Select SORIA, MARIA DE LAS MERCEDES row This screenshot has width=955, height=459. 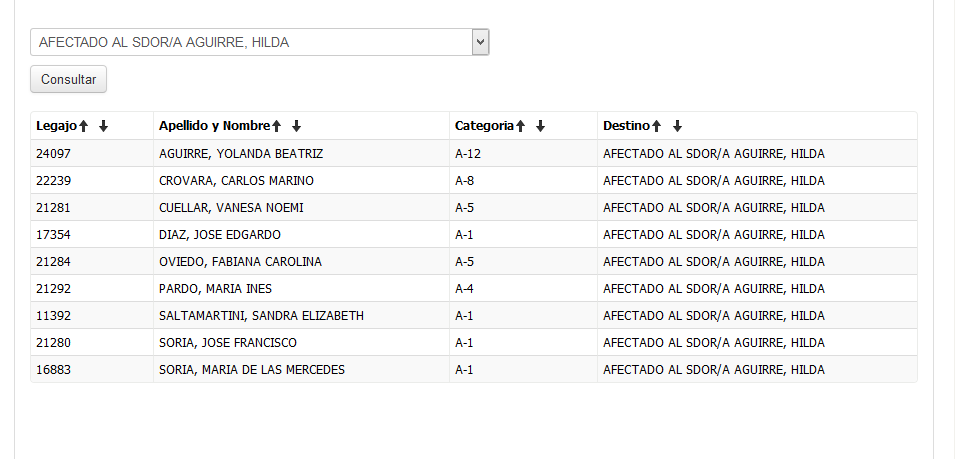[x=252, y=370]
